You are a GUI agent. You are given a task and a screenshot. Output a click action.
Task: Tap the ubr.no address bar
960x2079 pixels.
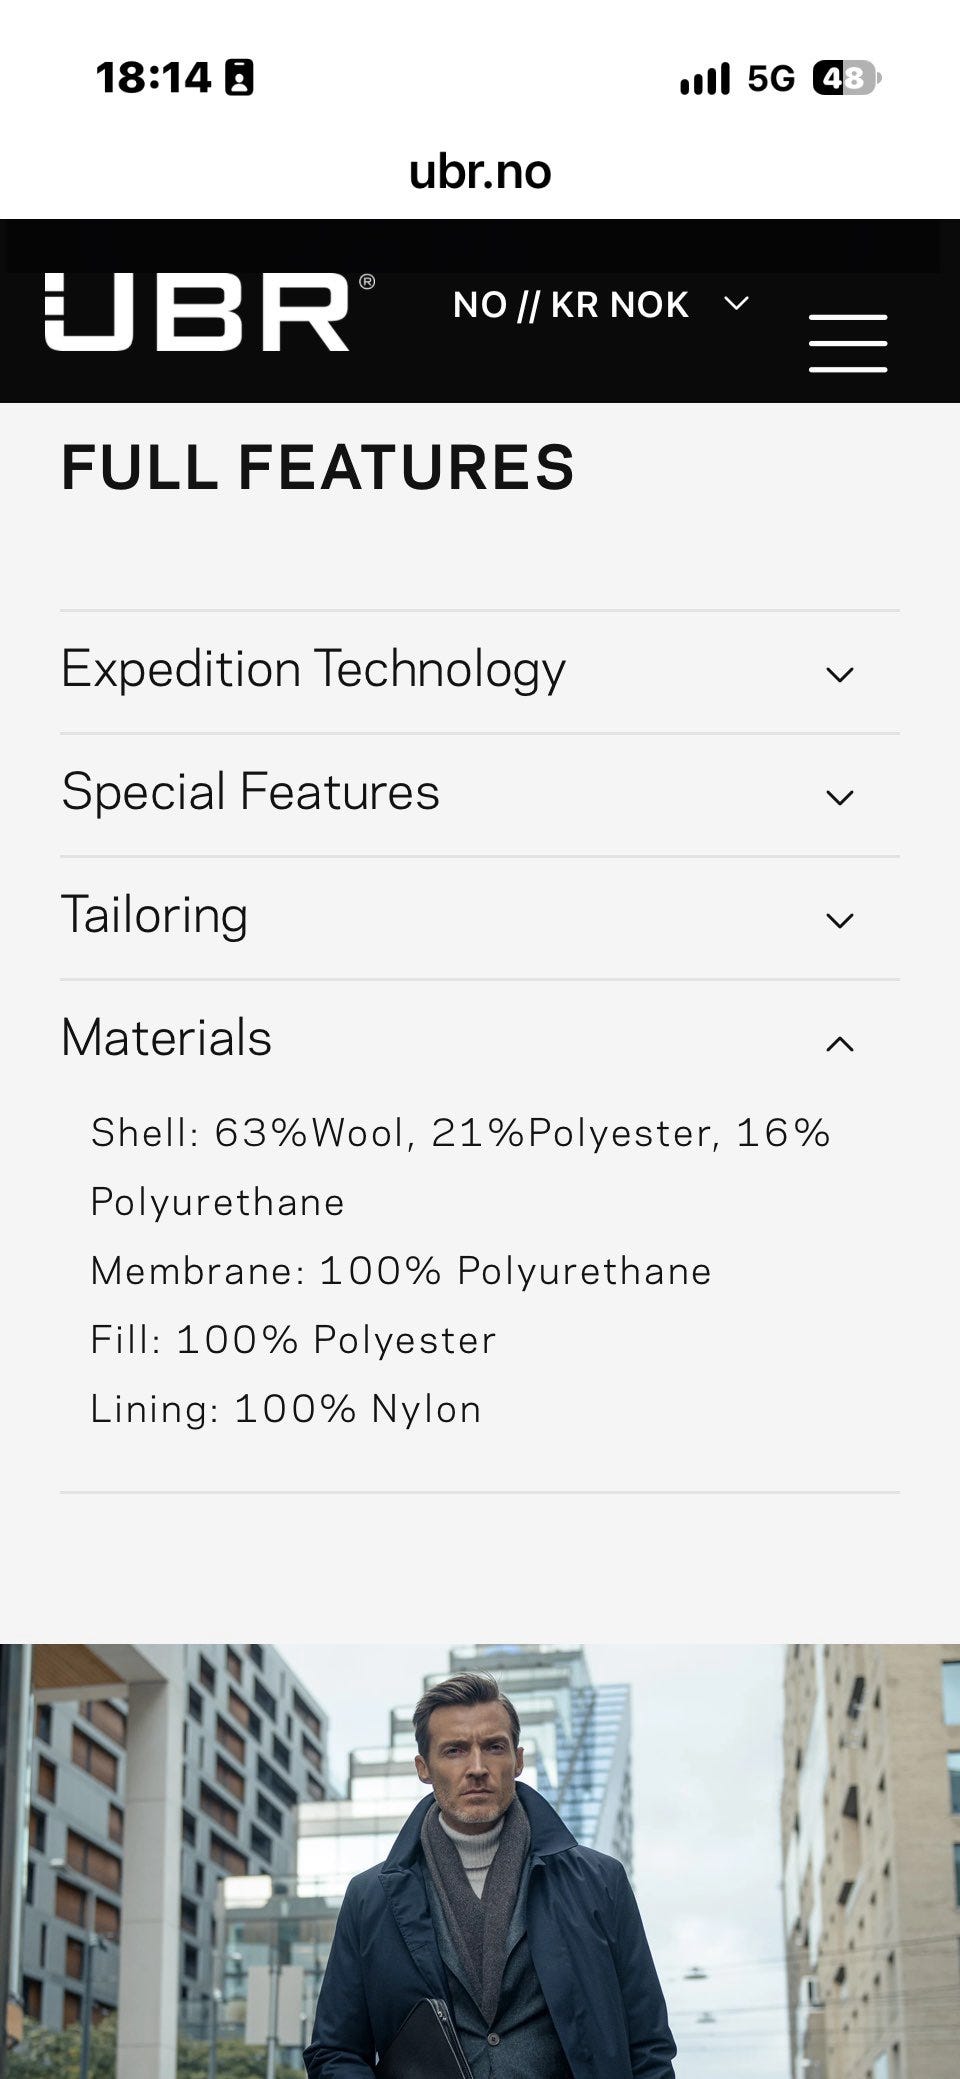480,171
